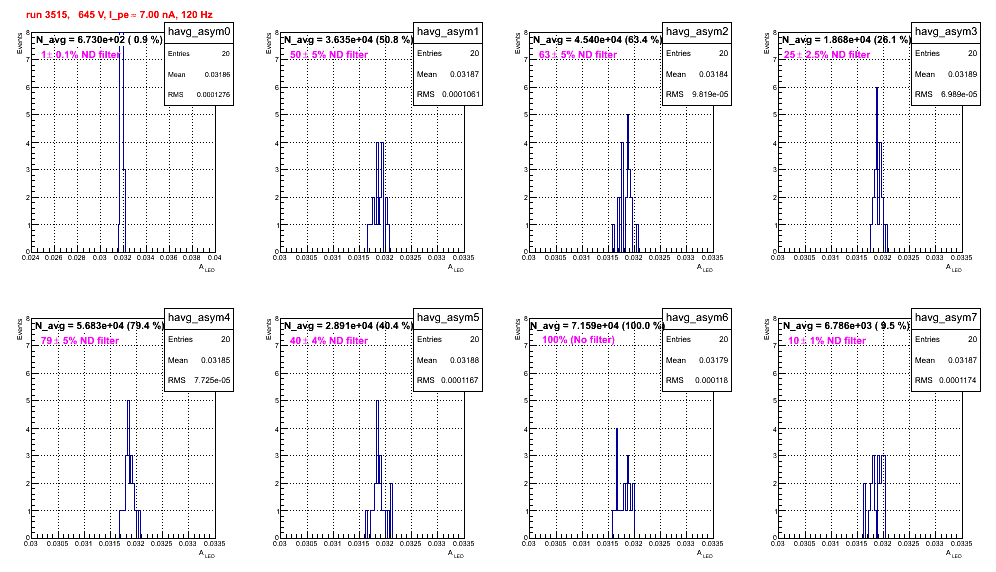This screenshot has height=572, width=996.
Task: Click the histogram peak in havg_asym6 plot
Action: [616, 469]
